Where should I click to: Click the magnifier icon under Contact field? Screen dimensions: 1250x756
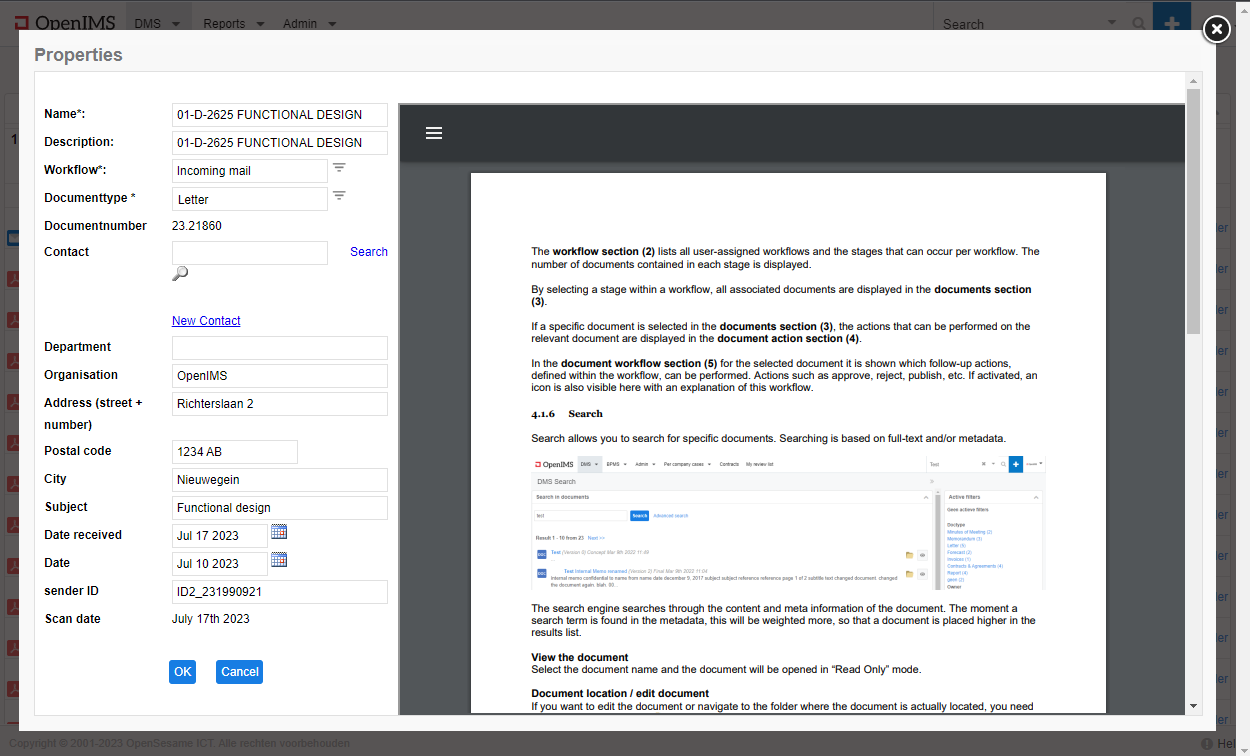[180, 274]
